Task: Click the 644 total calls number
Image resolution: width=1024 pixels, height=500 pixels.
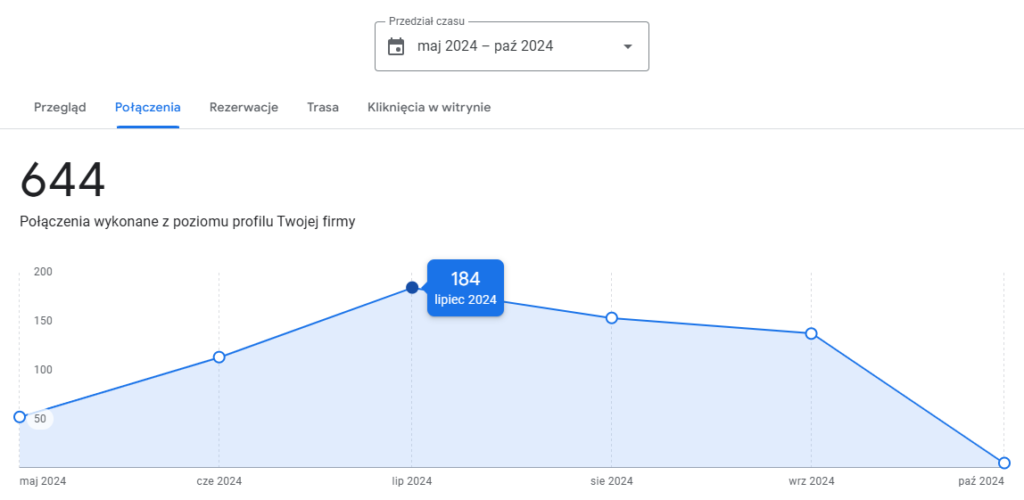Action: coord(62,181)
